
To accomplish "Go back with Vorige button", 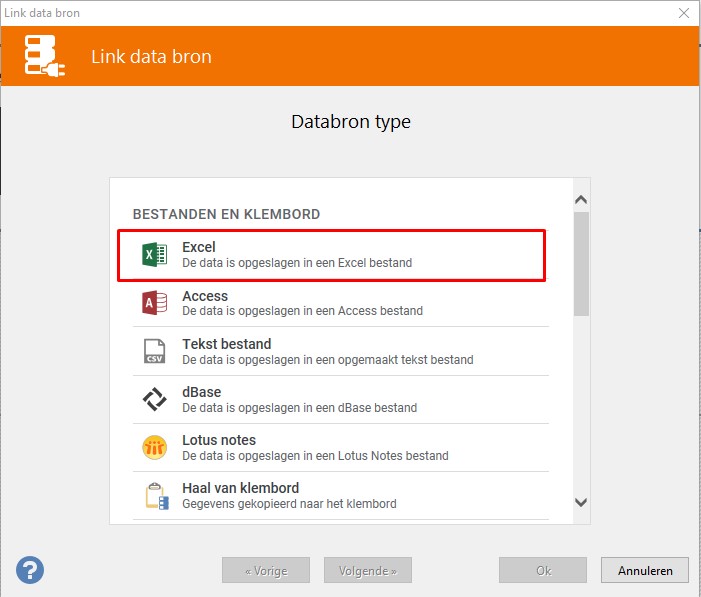I will click(265, 571).
